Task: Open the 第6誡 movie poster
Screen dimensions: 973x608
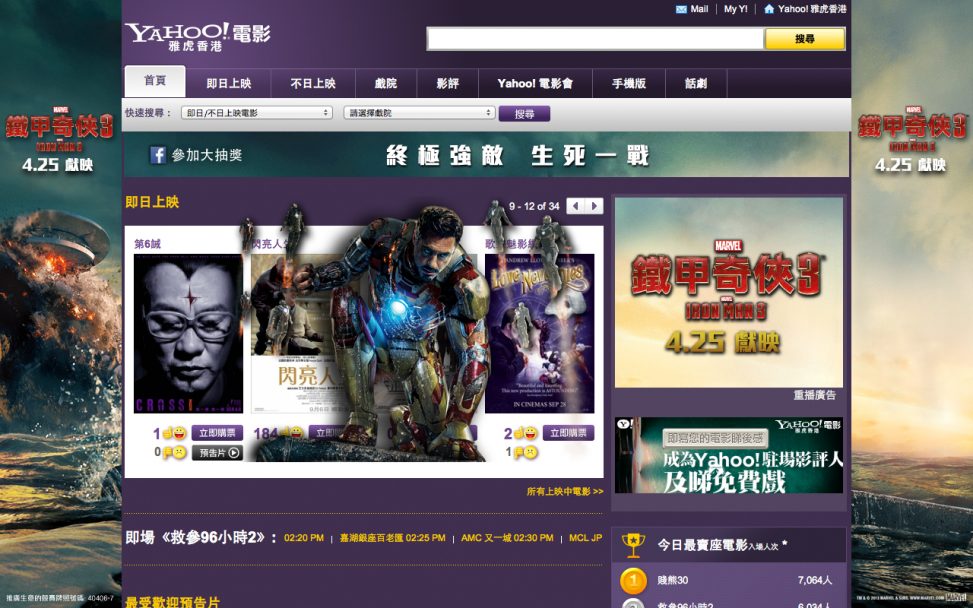Action: click(x=189, y=334)
